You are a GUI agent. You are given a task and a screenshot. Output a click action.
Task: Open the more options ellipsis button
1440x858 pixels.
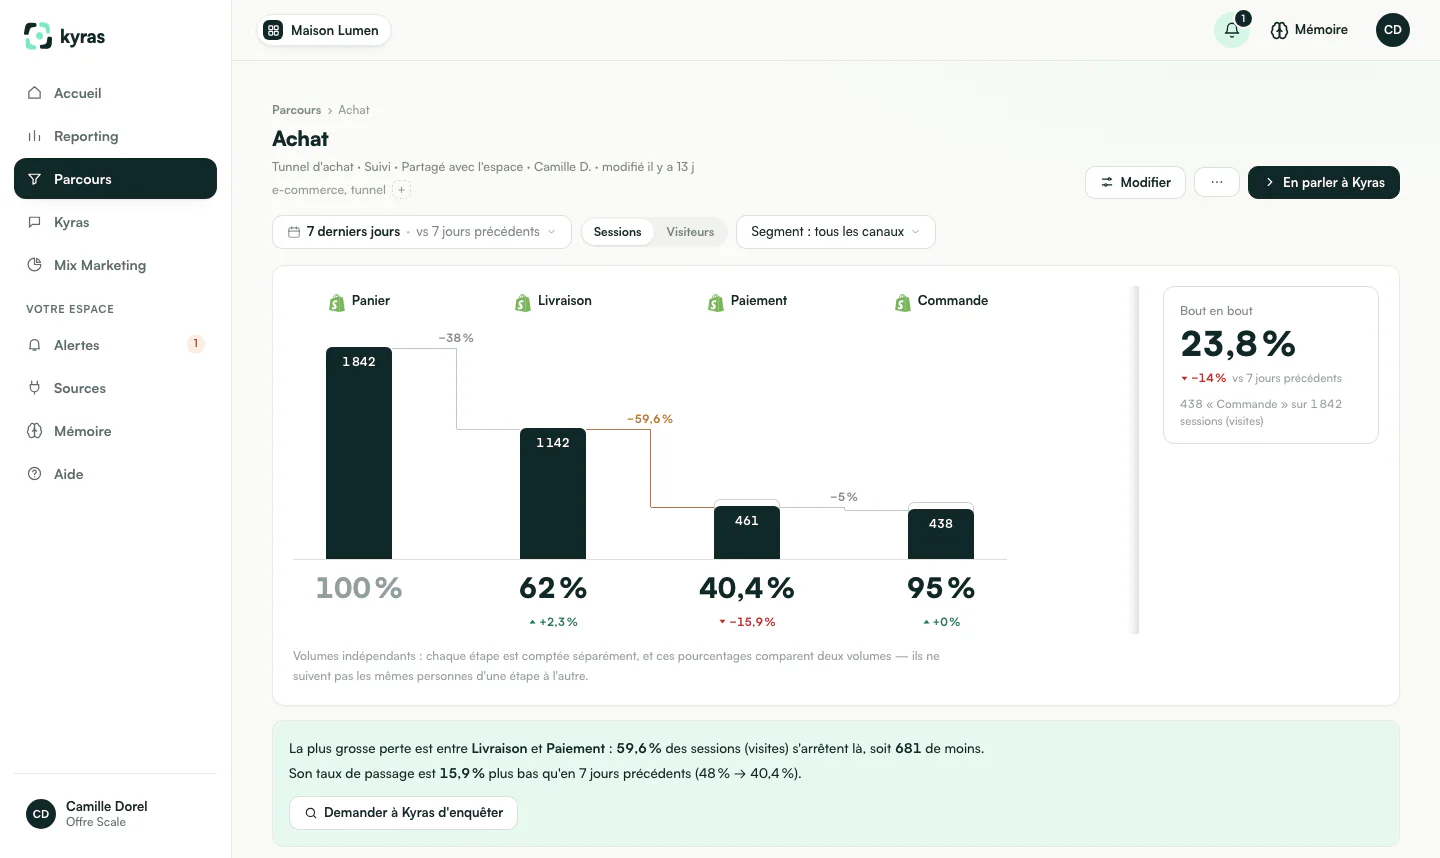tap(1217, 182)
